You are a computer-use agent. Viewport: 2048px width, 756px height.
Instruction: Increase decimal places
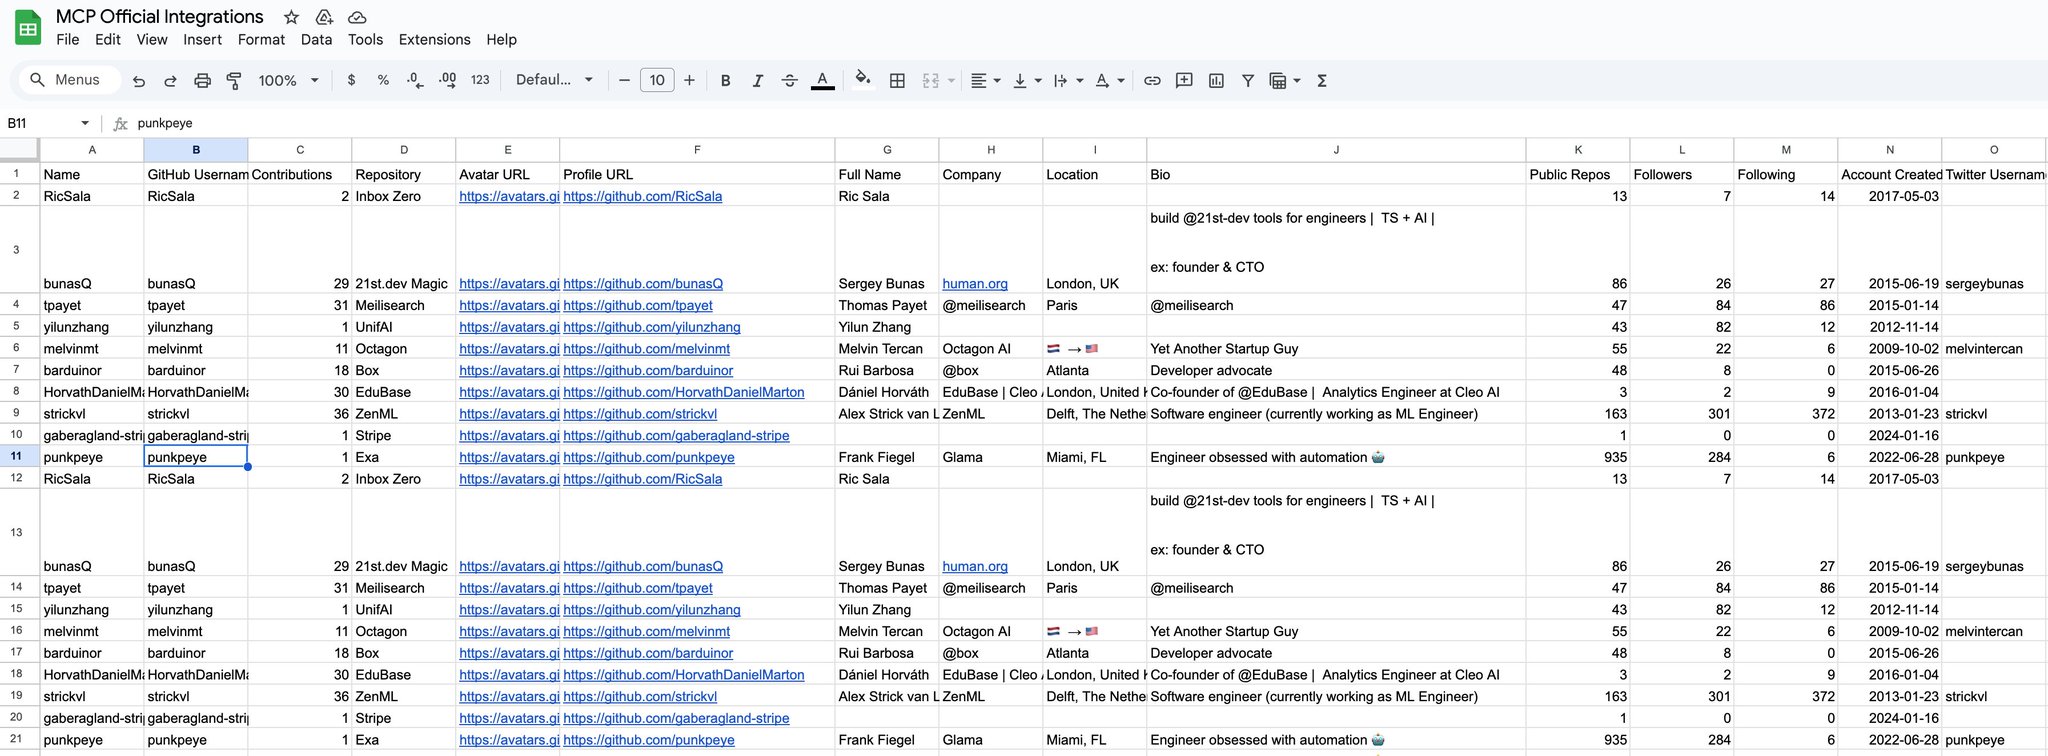(x=447, y=81)
